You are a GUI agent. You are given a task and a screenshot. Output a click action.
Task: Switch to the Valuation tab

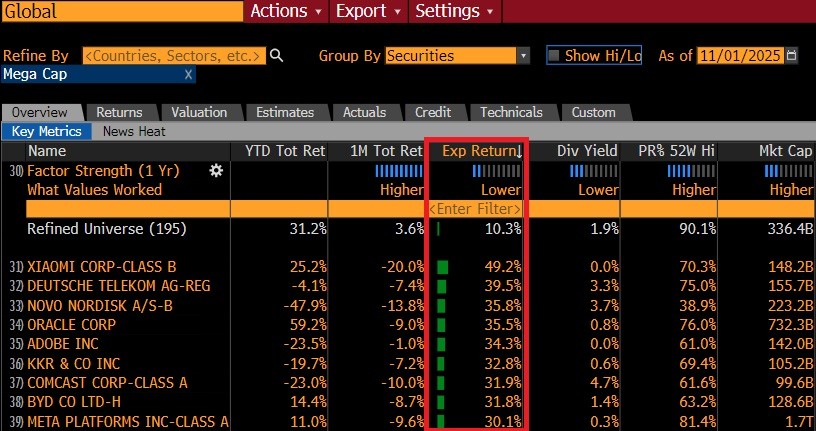coord(199,113)
